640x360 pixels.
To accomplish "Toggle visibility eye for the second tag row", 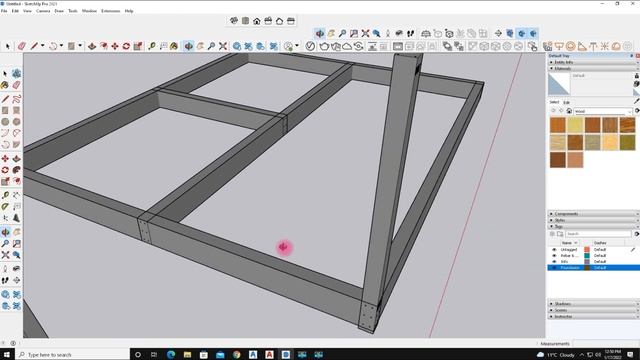I will (554, 256).
